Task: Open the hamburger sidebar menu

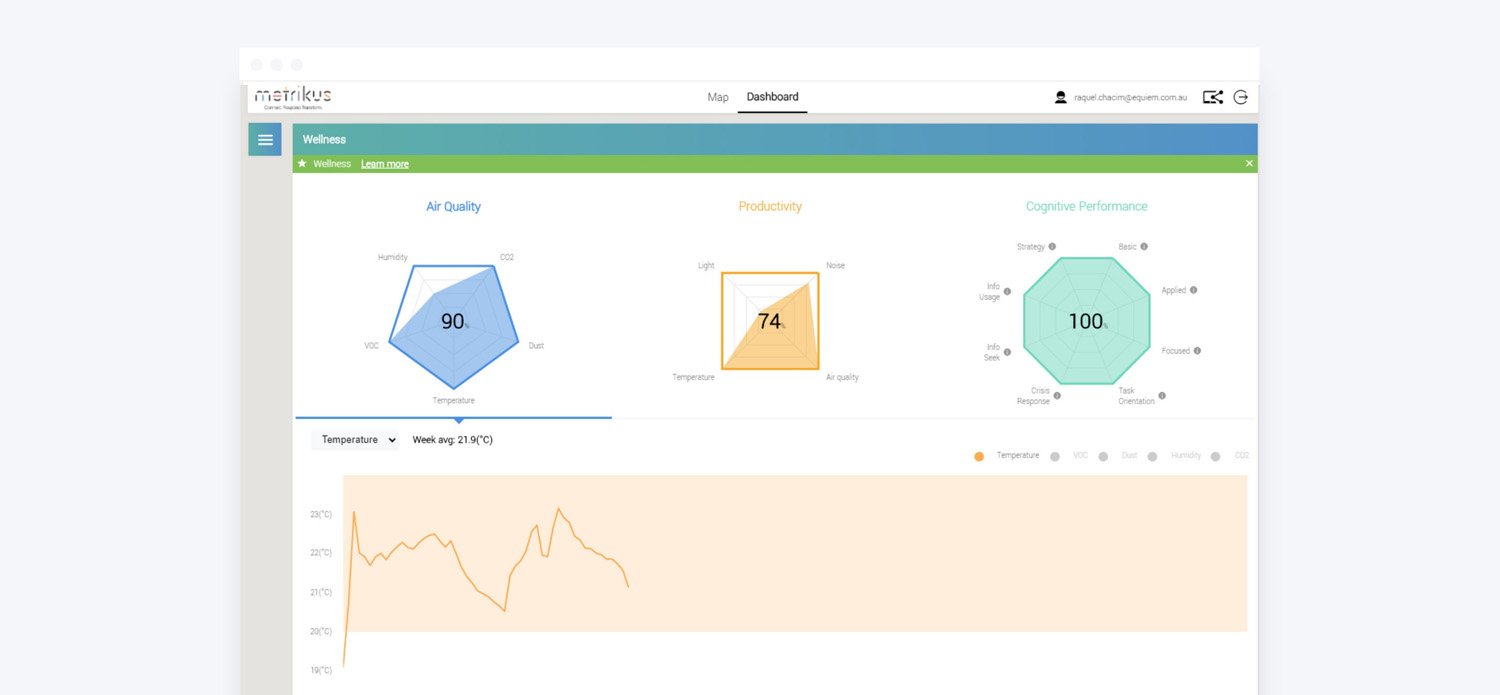Action: (x=265, y=140)
